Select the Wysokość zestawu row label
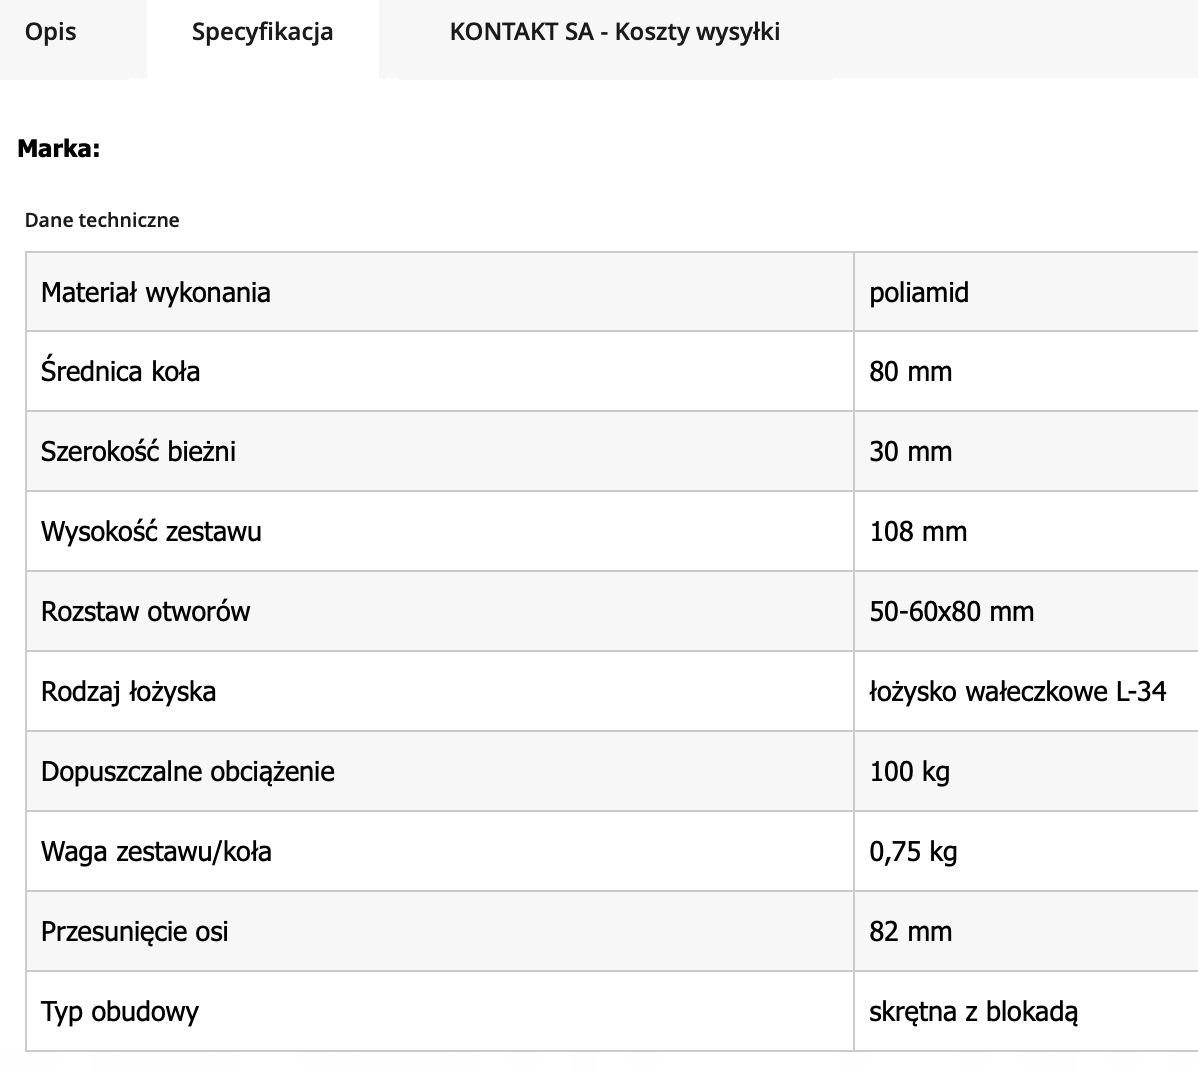 [151, 531]
